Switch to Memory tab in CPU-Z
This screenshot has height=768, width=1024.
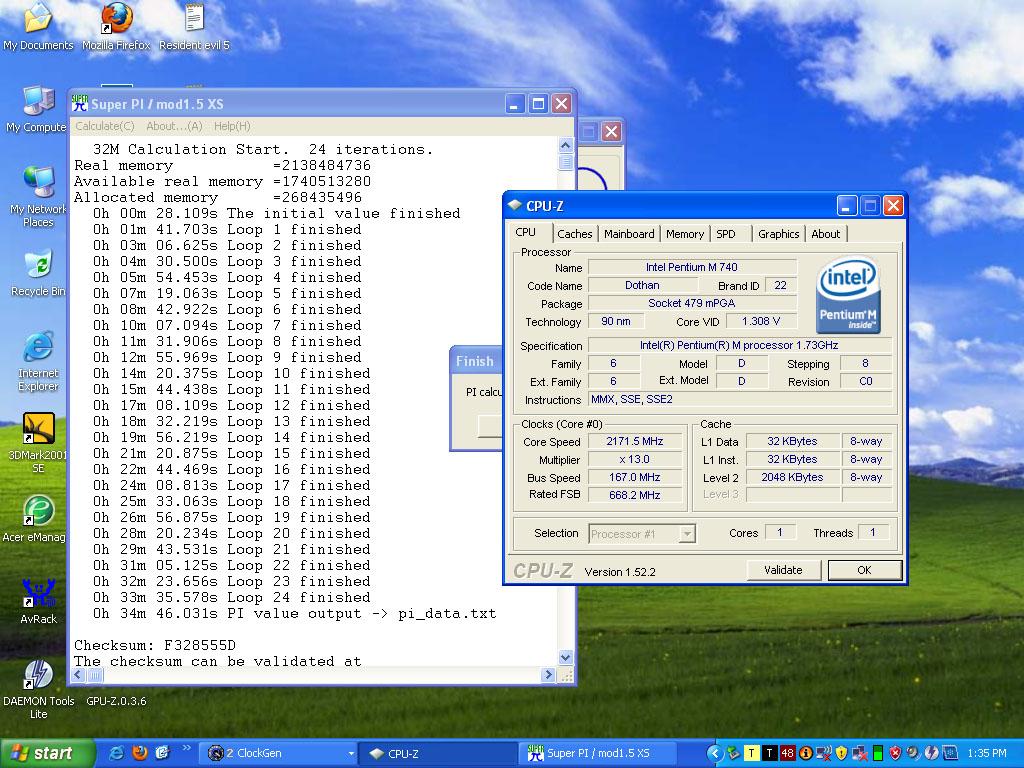coord(684,234)
